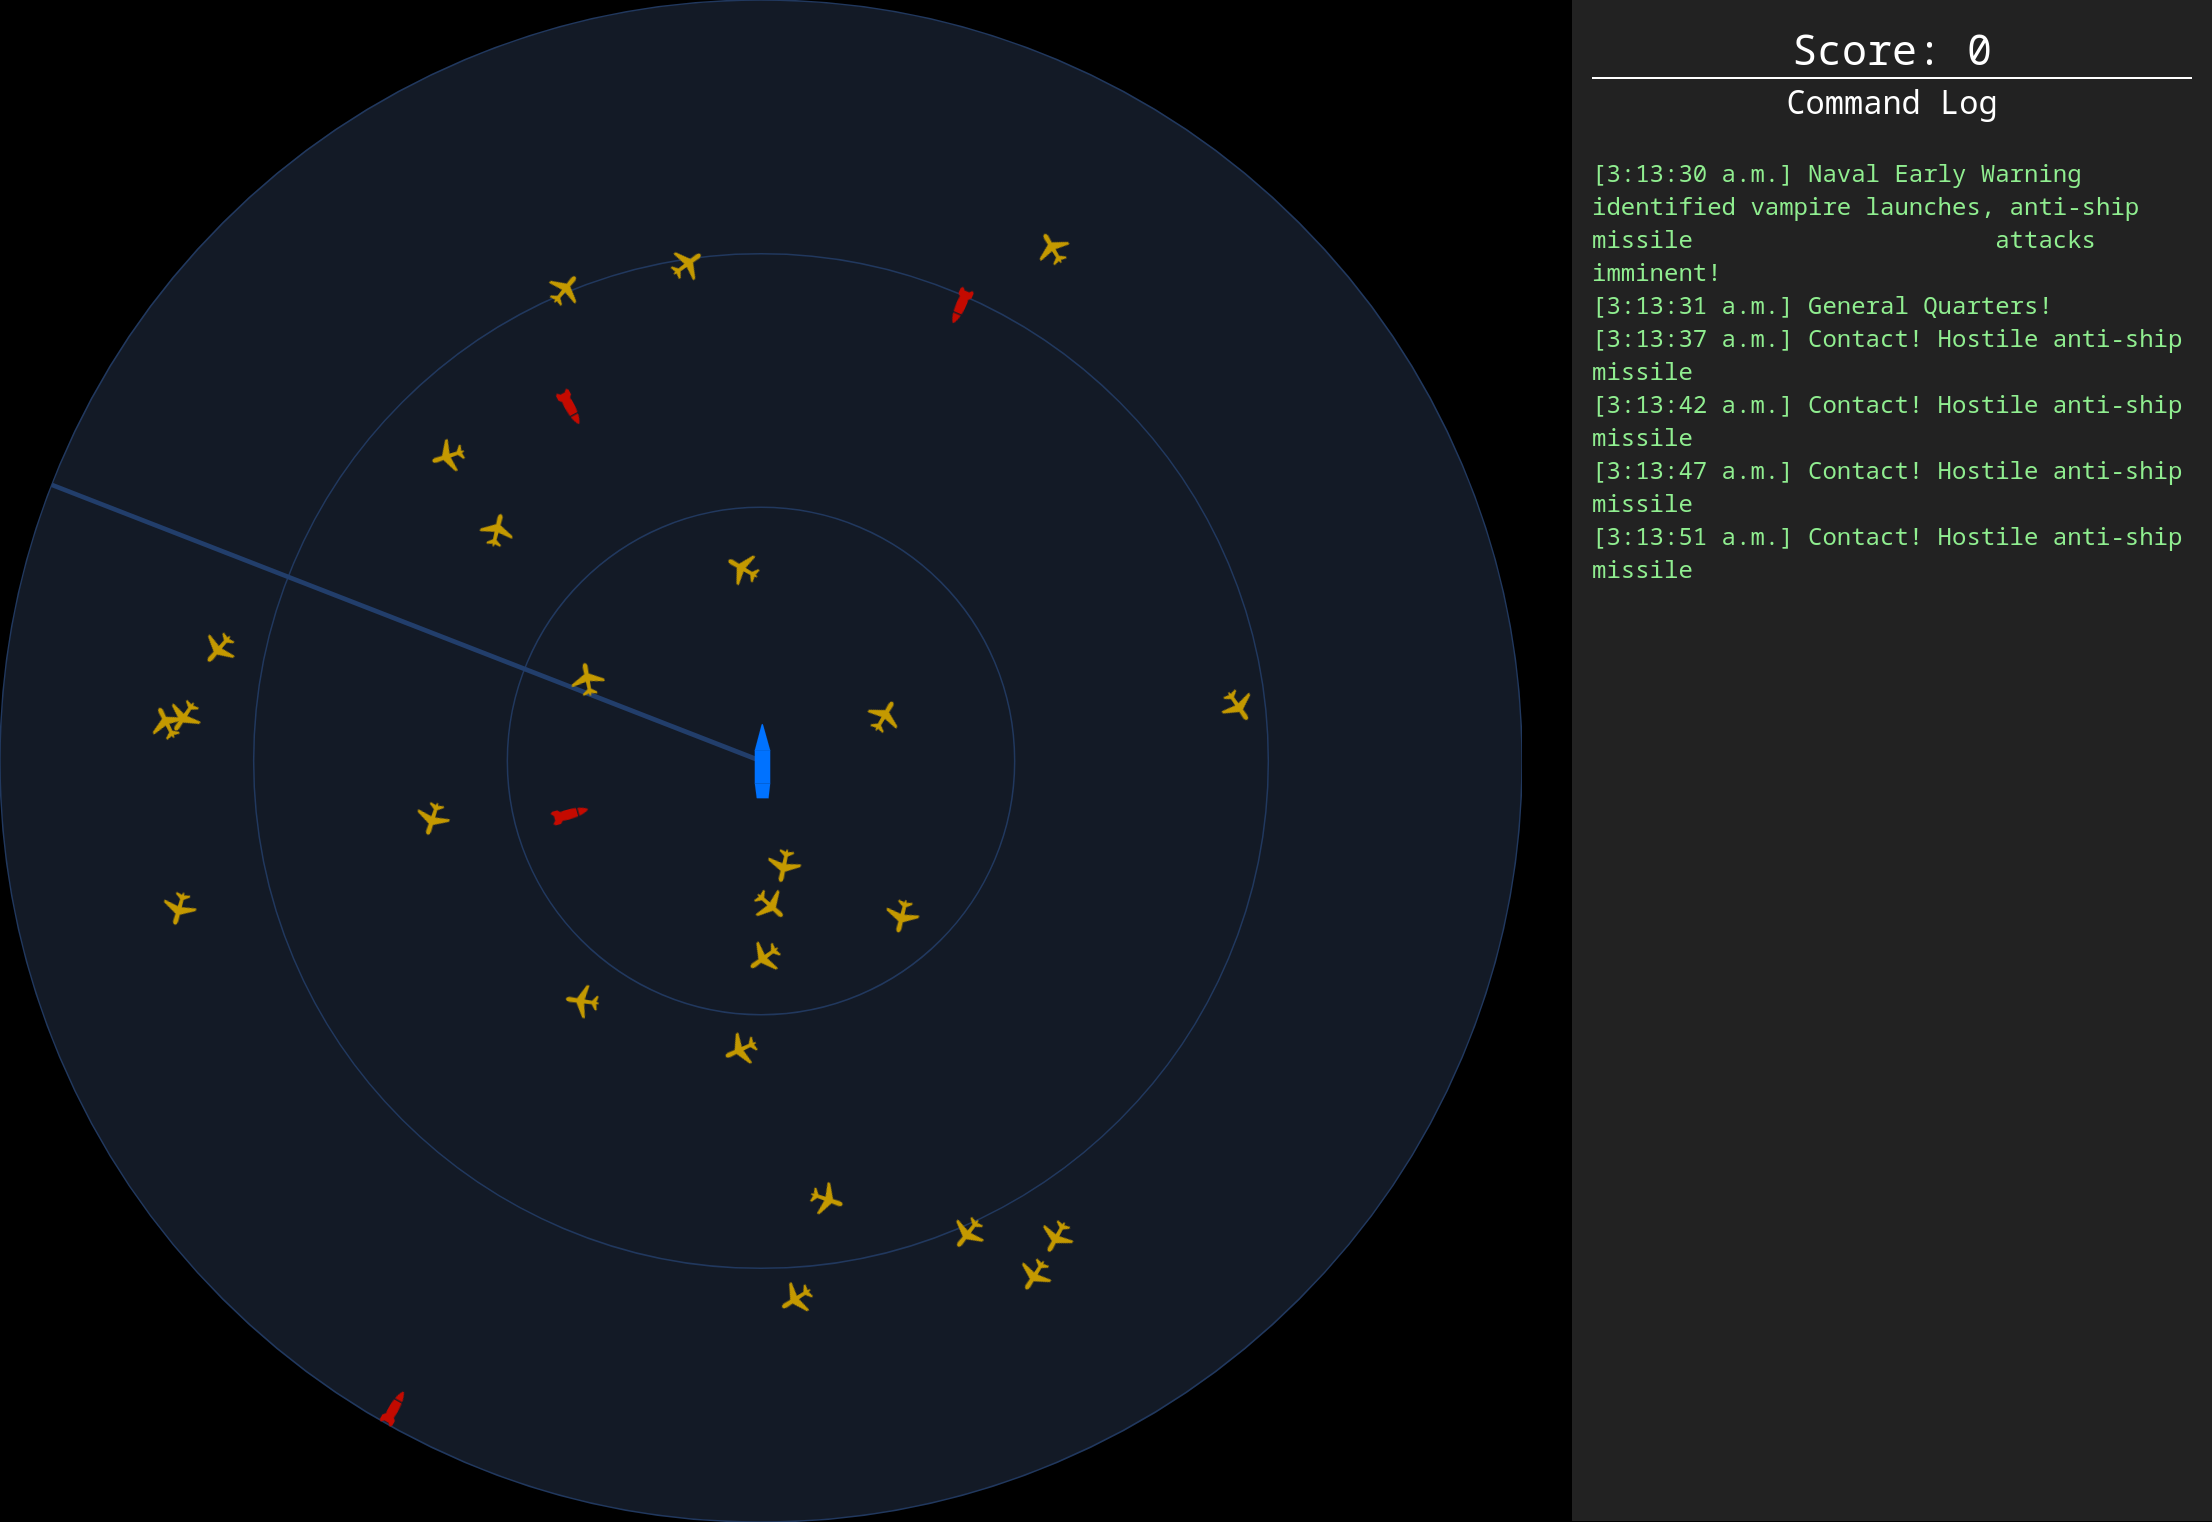Image resolution: width=2212 pixels, height=1522 pixels.
Task: Select the yellow aircraft left of the nearest missile
Action: pos(433,817)
